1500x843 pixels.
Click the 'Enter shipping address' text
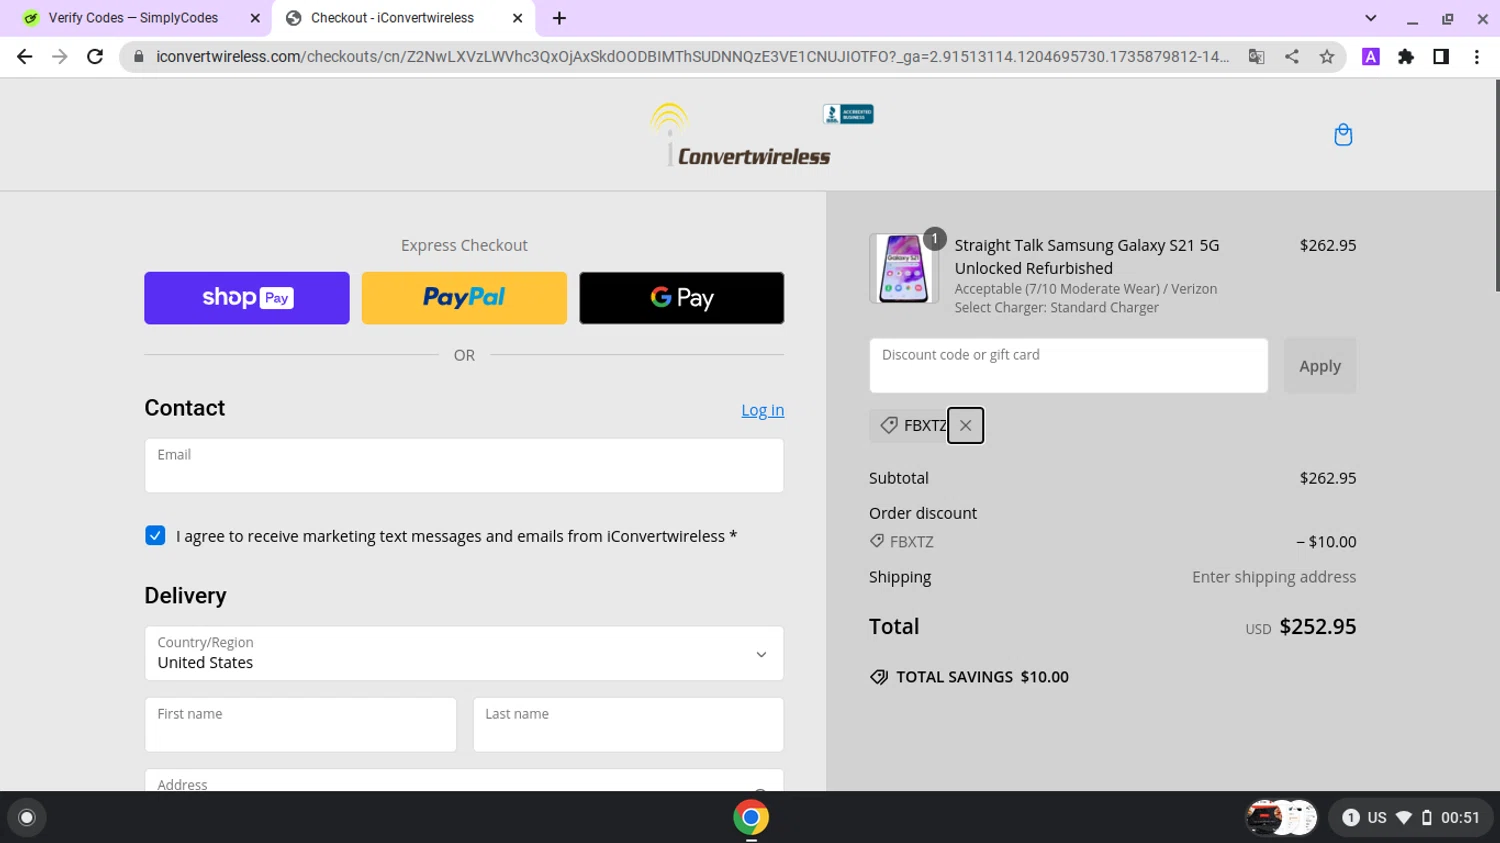click(1274, 577)
